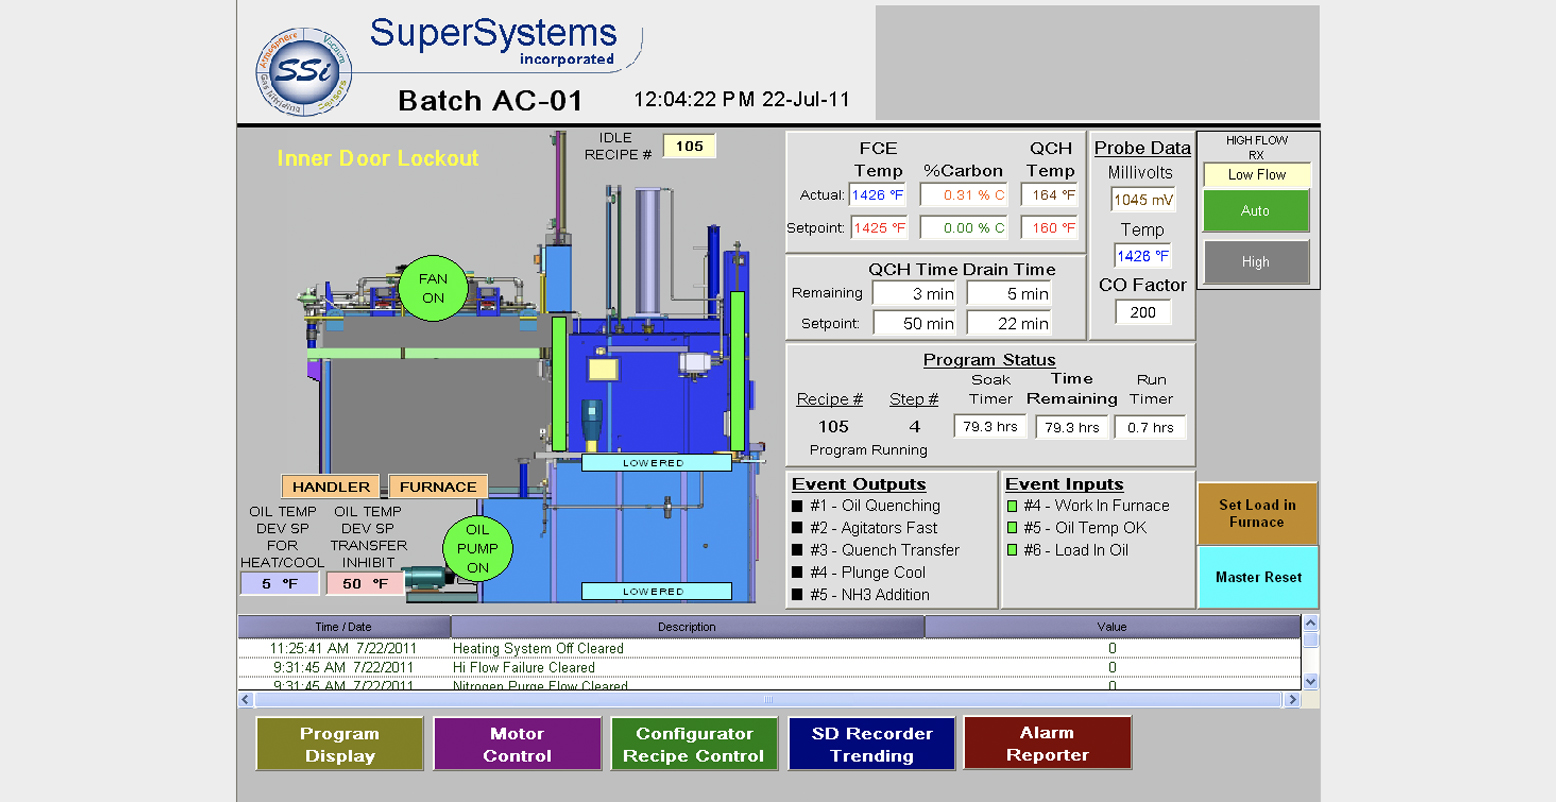Image resolution: width=1556 pixels, height=802 pixels.
Task: Select the Hi Flow Failure Cleared row
Action: (x=769, y=667)
